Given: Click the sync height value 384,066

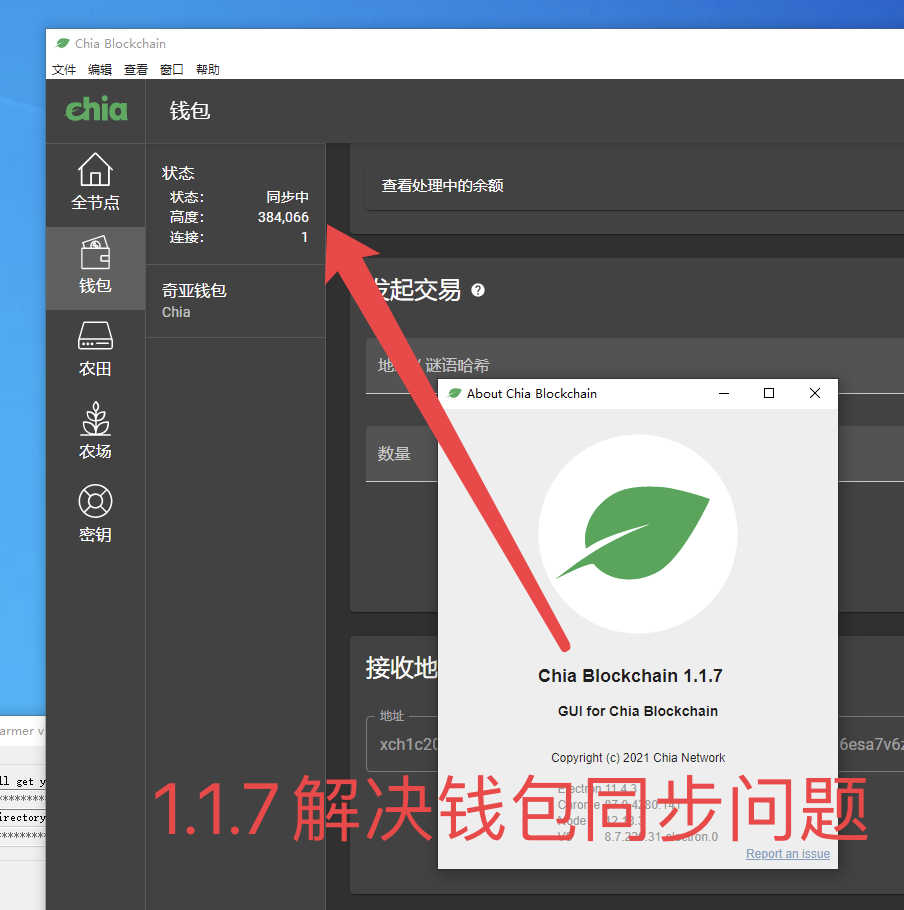Looking at the screenshot, I should click(x=283, y=217).
